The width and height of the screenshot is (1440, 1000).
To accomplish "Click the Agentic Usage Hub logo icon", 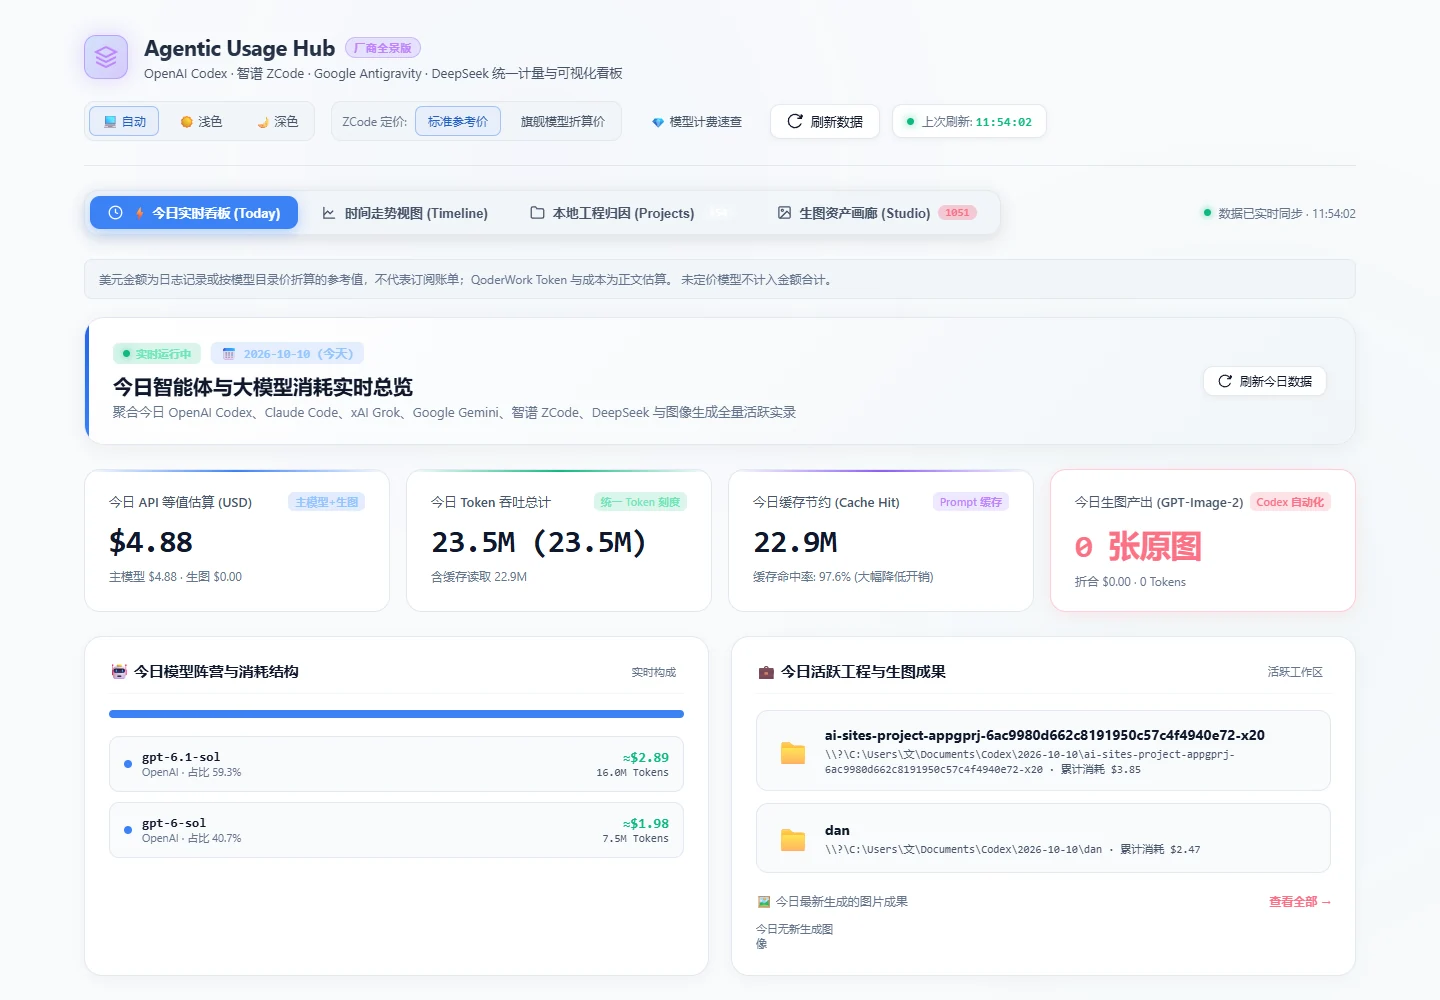I will pyautogui.click(x=106, y=58).
